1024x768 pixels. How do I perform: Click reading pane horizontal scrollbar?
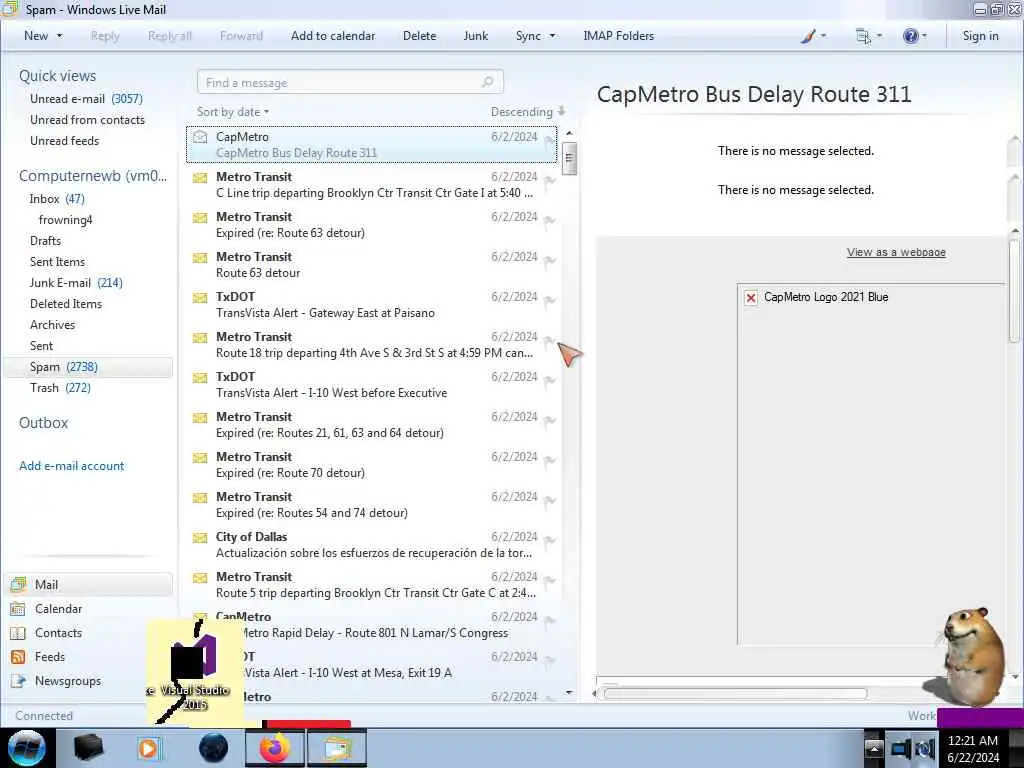click(735, 694)
